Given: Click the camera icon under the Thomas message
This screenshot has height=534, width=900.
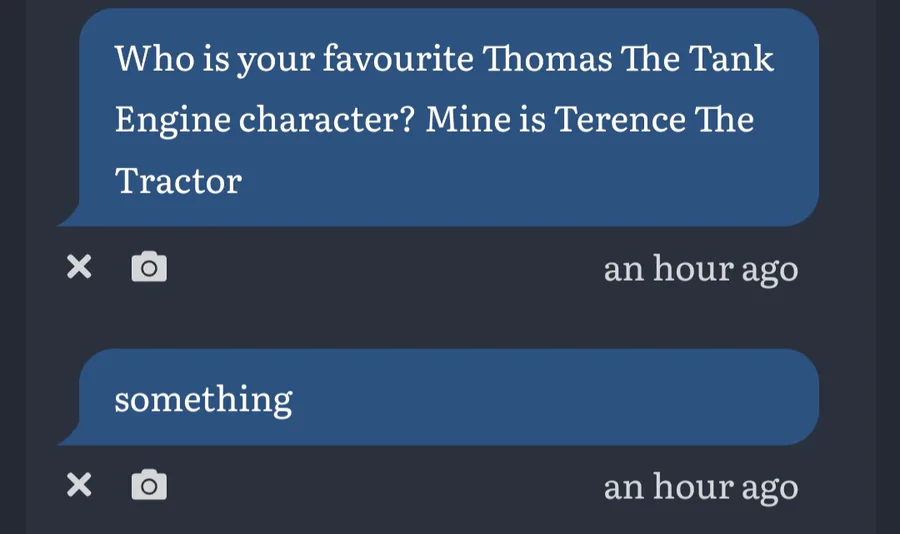Looking at the screenshot, I should pos(149,266).
